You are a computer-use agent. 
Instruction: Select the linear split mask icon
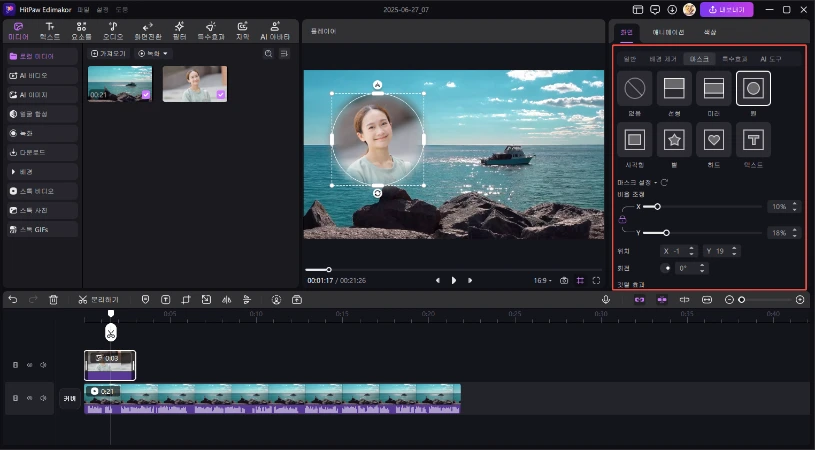pos(674,88)
